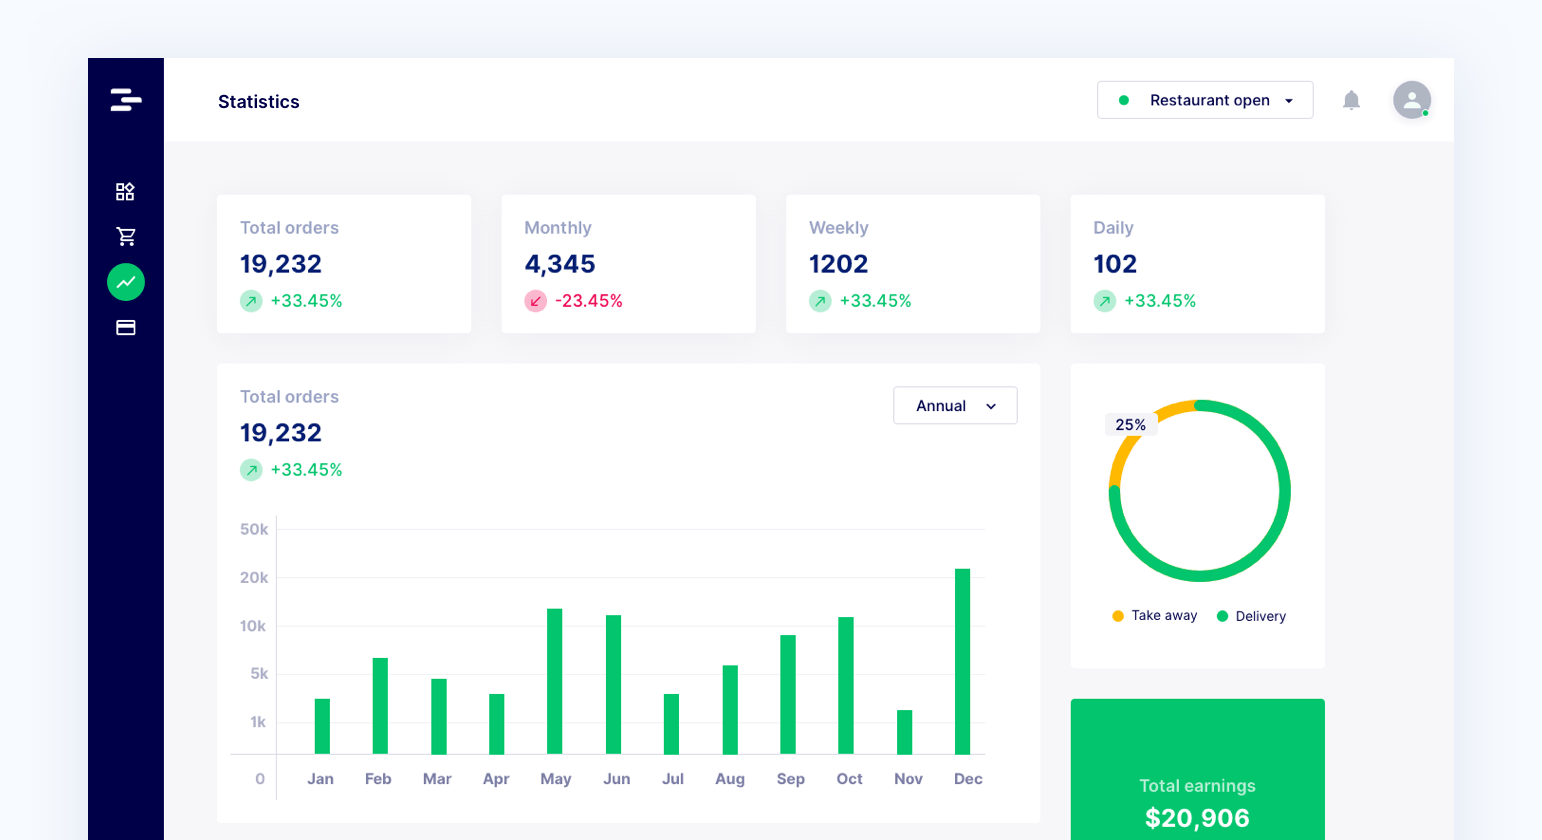Select the Monthly orders card
The height and width of the screenshot is (840, 1542).
[x=628, y=264]
